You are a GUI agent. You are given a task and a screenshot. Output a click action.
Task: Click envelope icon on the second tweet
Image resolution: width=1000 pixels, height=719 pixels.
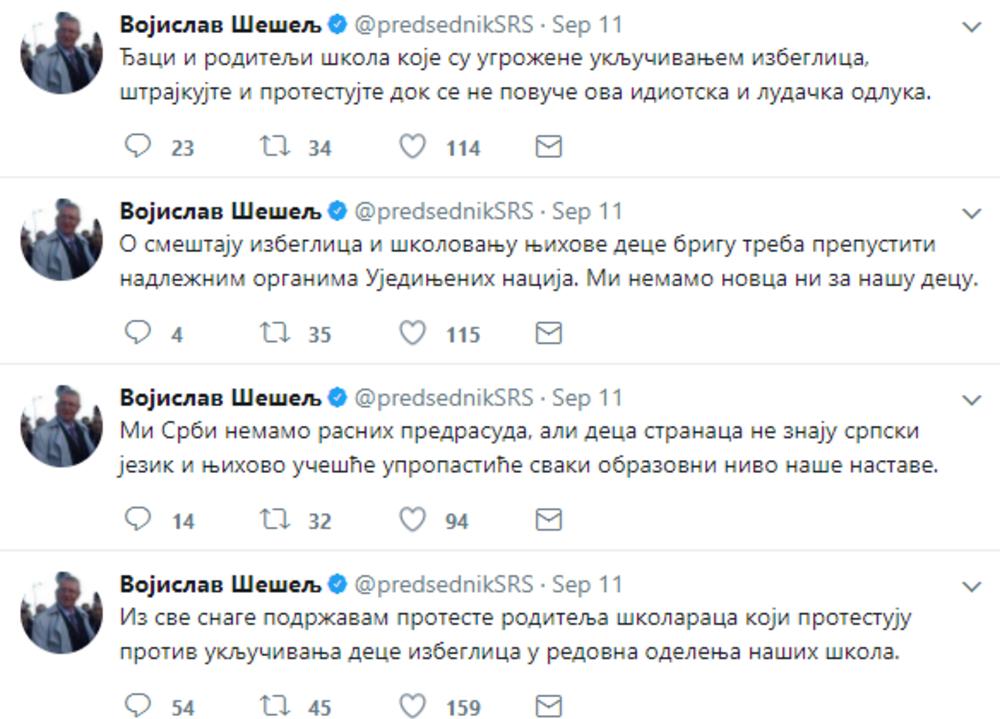(548, 333)
